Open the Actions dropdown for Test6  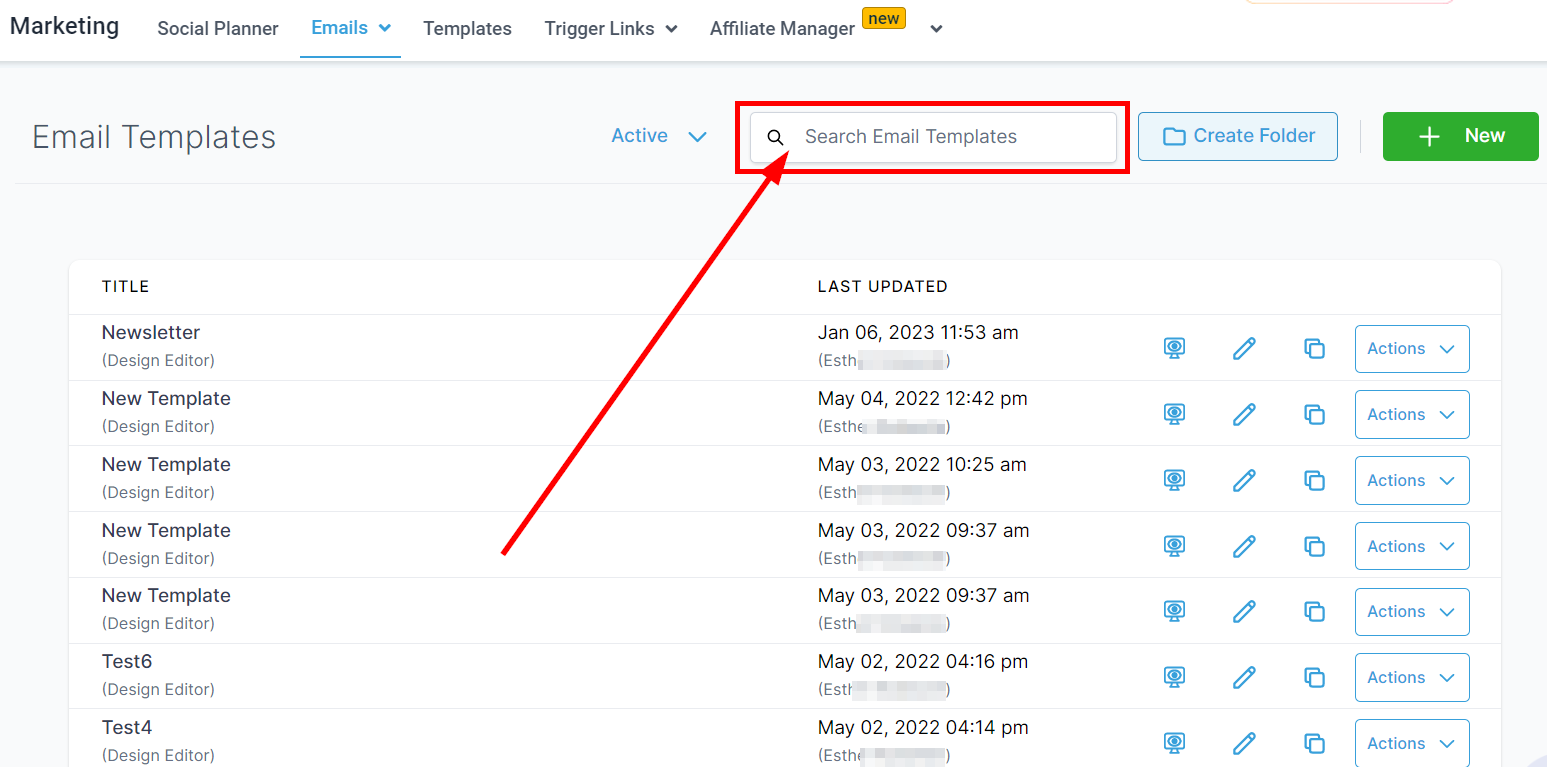click(x=1411, y=677)
